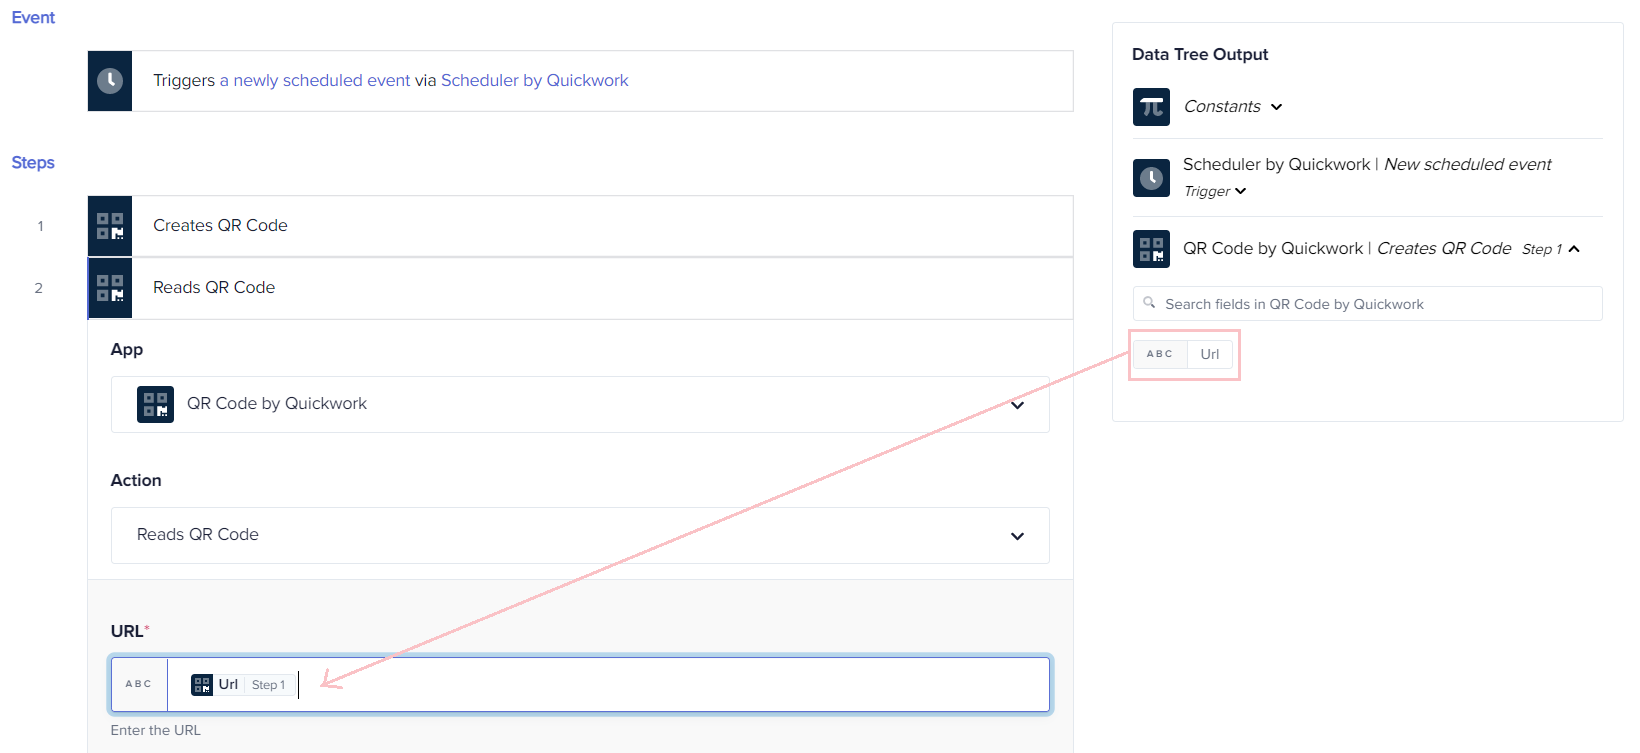Open the Action dropdown showing Reads QR Code
1640x753 pixels.
tap(580, 535)
